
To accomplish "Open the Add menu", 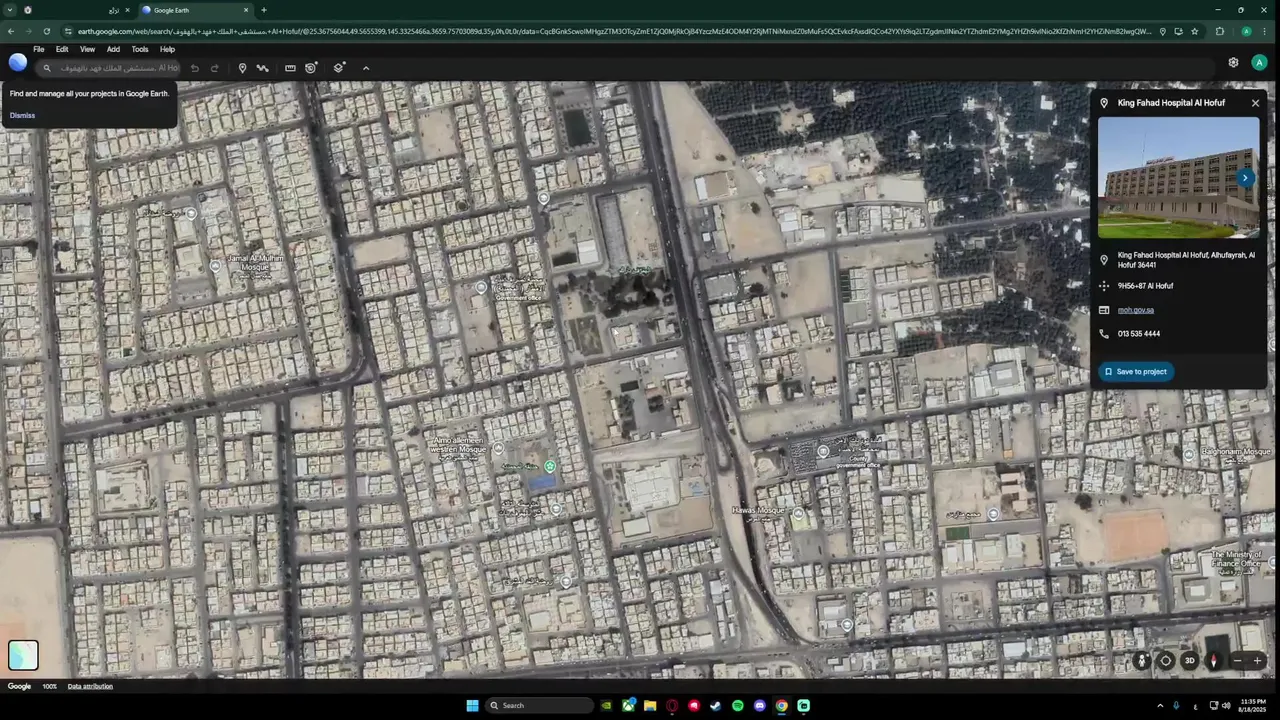I will (113, 49).
